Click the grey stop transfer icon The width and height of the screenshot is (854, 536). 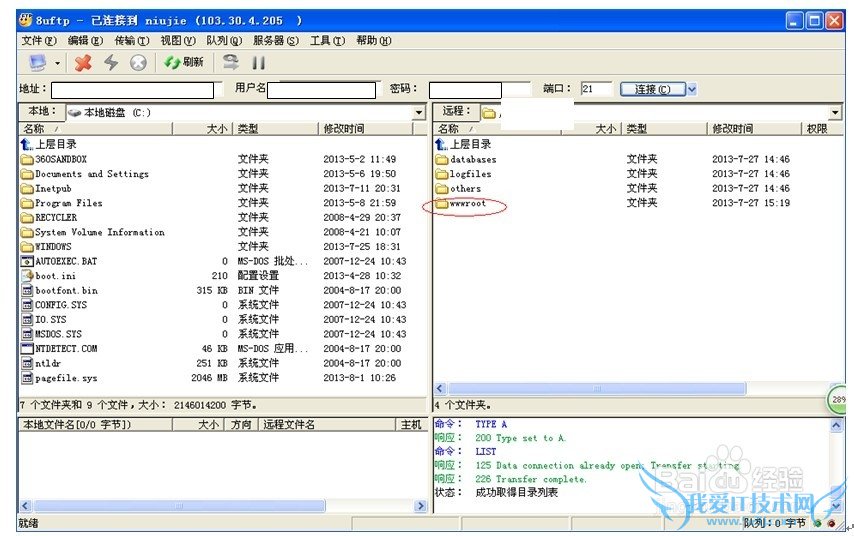pyautogui.click(x=138, y=63)
